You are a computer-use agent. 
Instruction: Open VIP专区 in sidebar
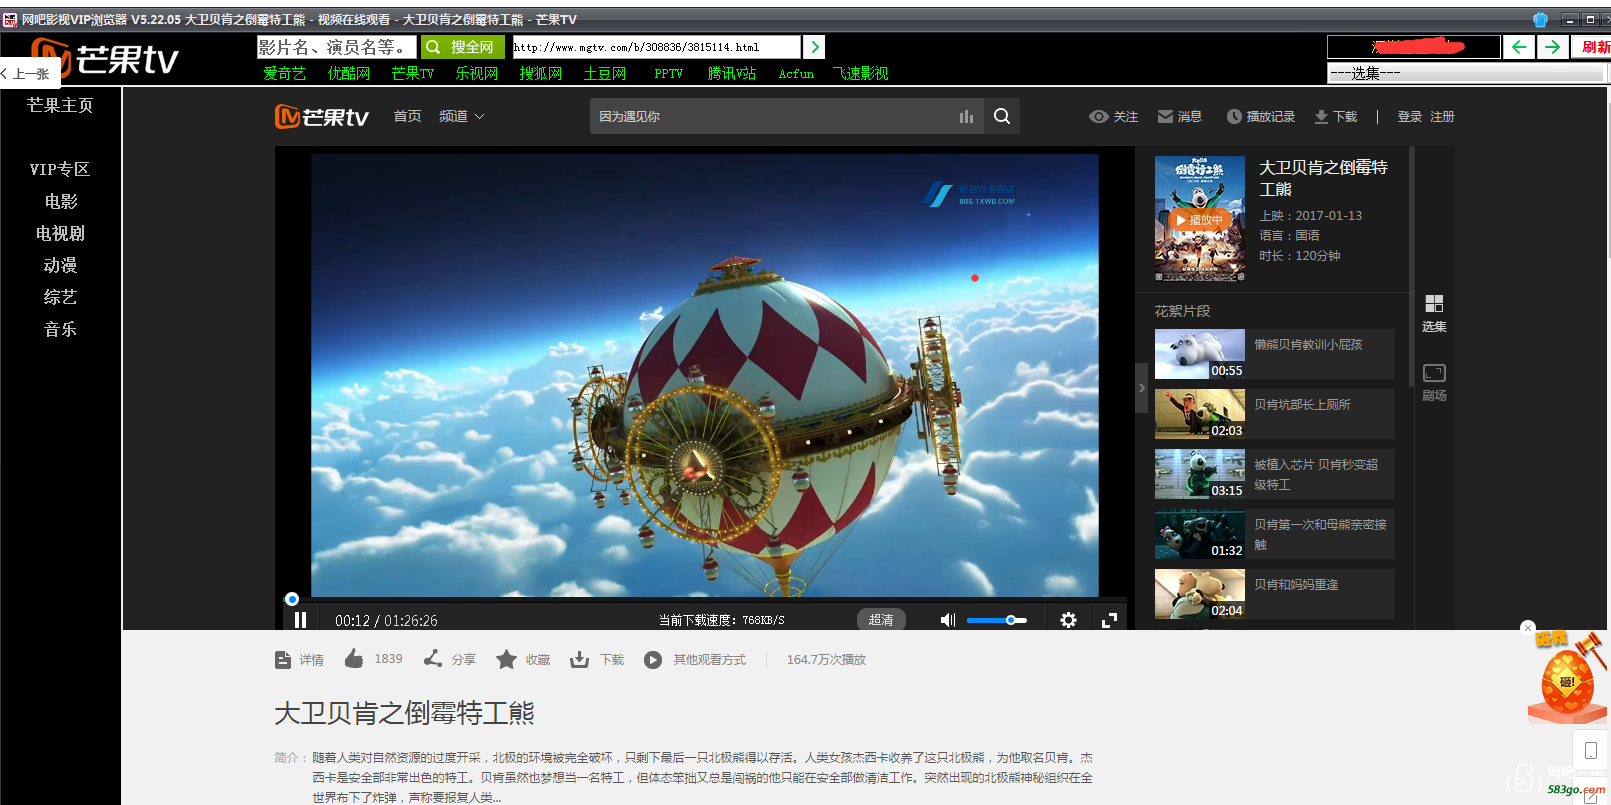(60, 169)
